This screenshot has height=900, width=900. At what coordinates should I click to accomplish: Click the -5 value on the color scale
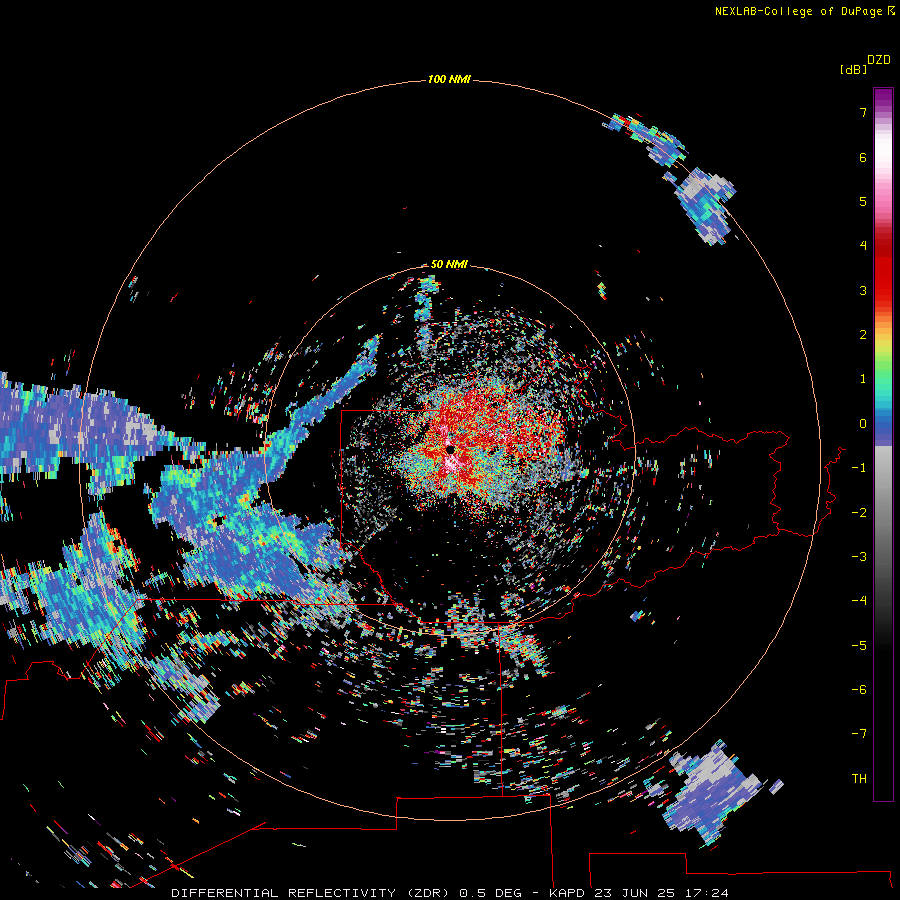pyautogui.click(x=859, y=646)
